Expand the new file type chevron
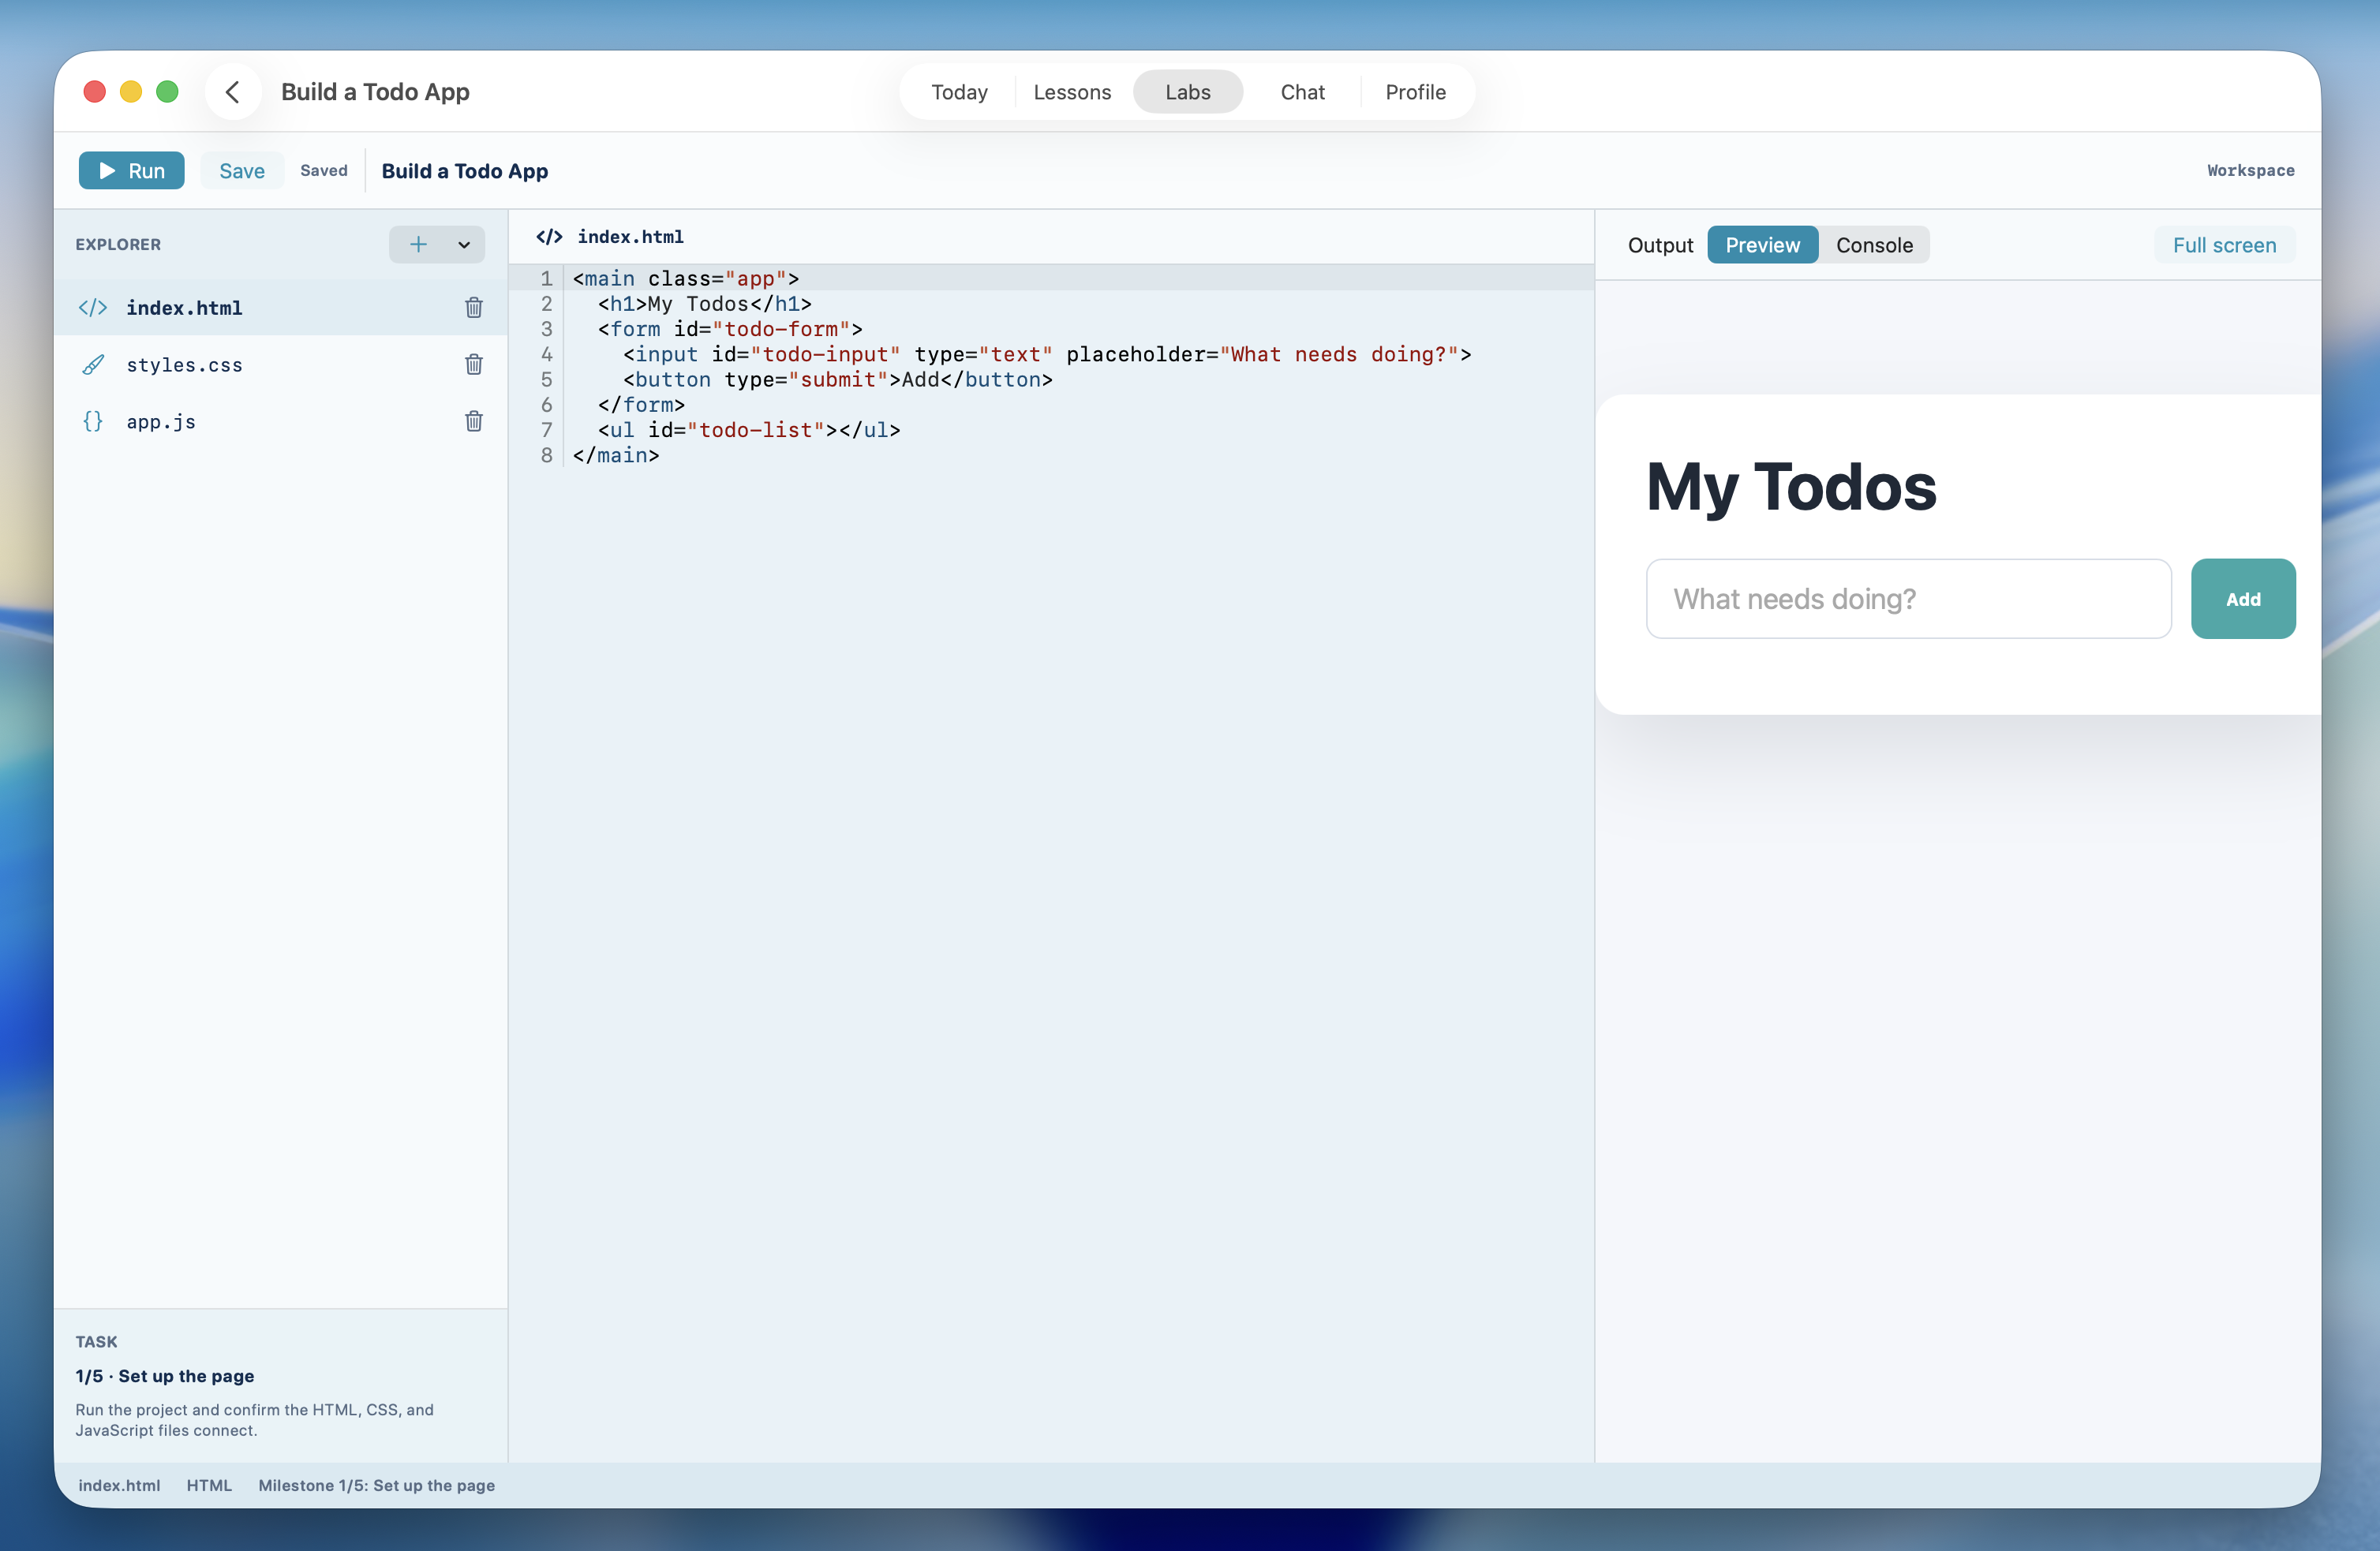 click(x=464, y=245)
